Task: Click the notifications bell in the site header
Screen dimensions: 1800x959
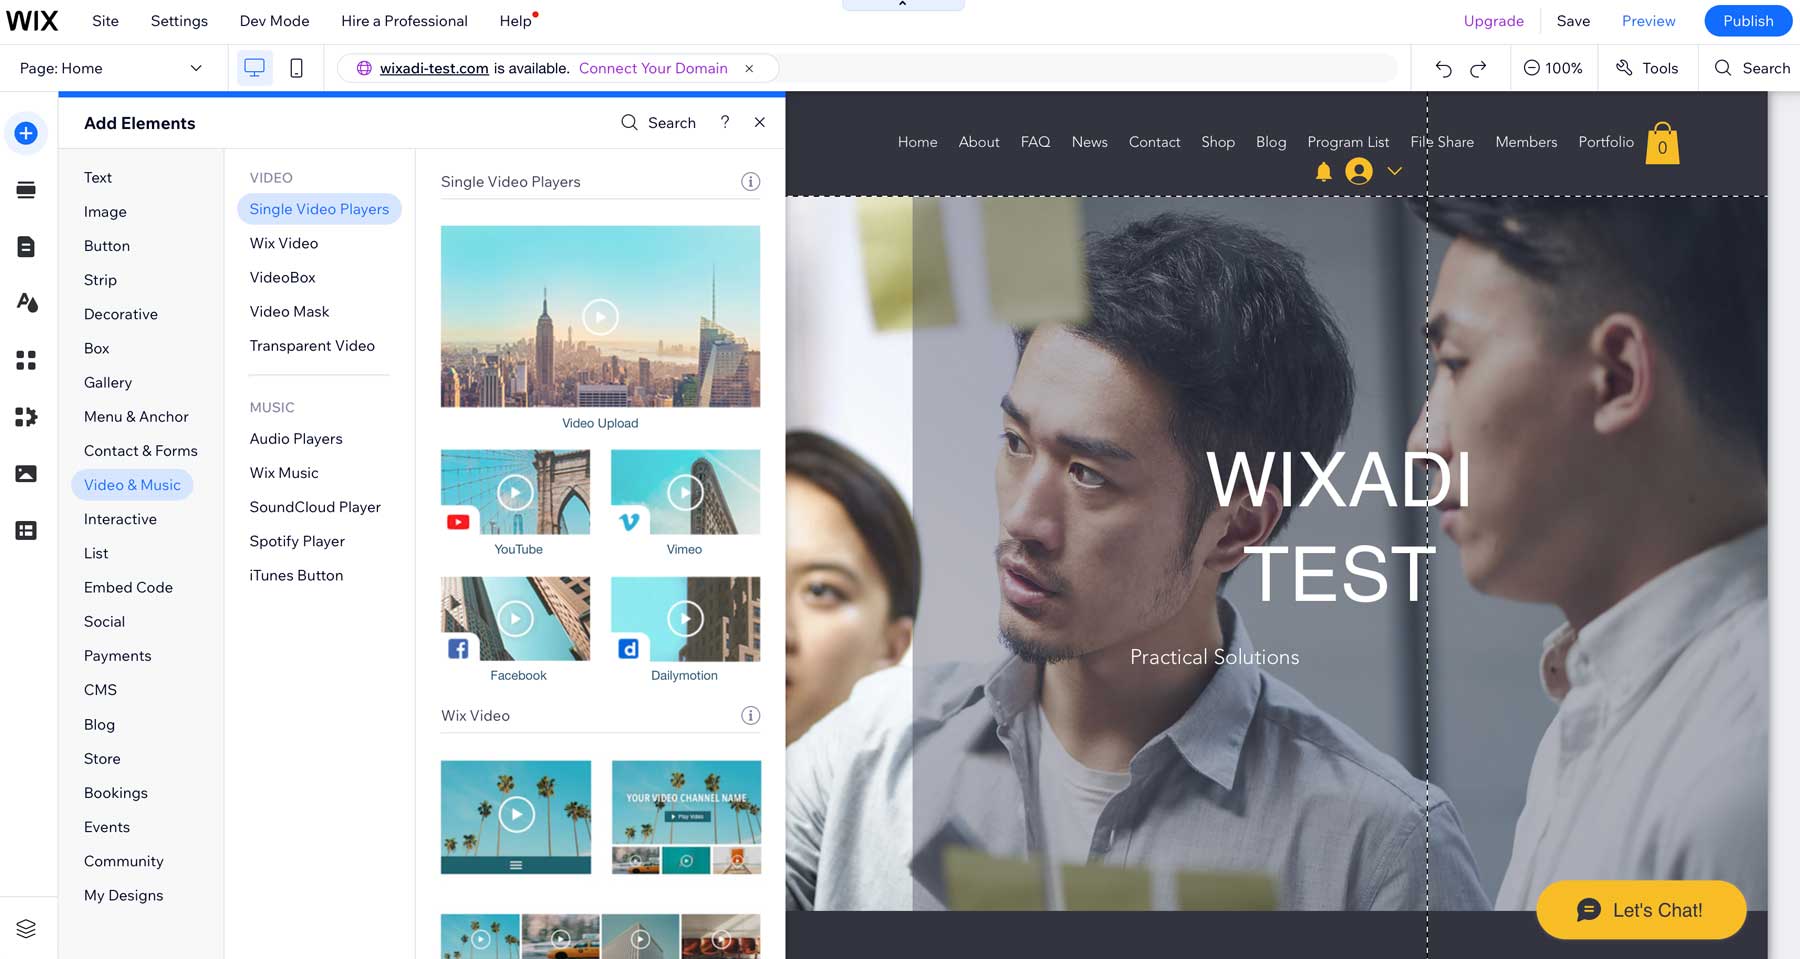Action: (1323, 171)
